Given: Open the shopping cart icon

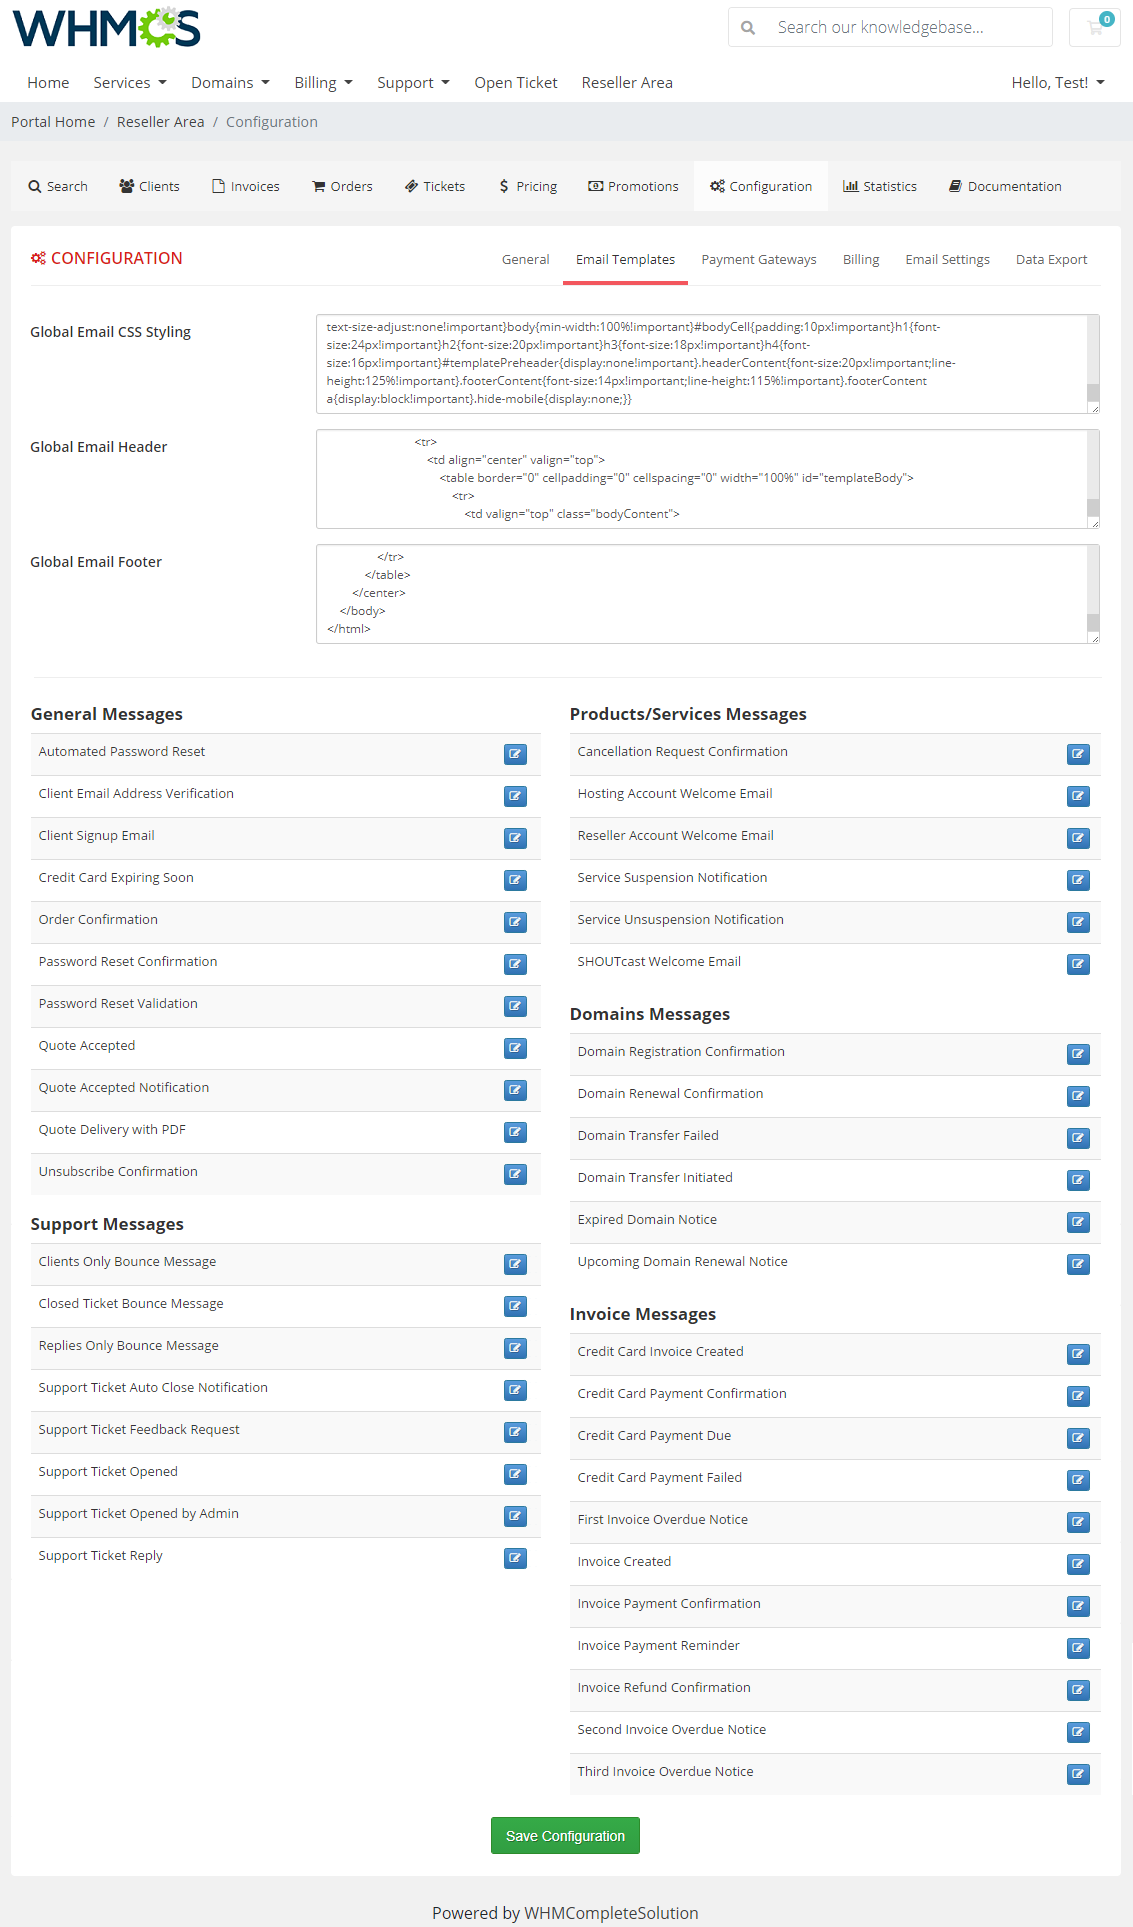Looking at the screenshot, I should (x=1095, y=27).
